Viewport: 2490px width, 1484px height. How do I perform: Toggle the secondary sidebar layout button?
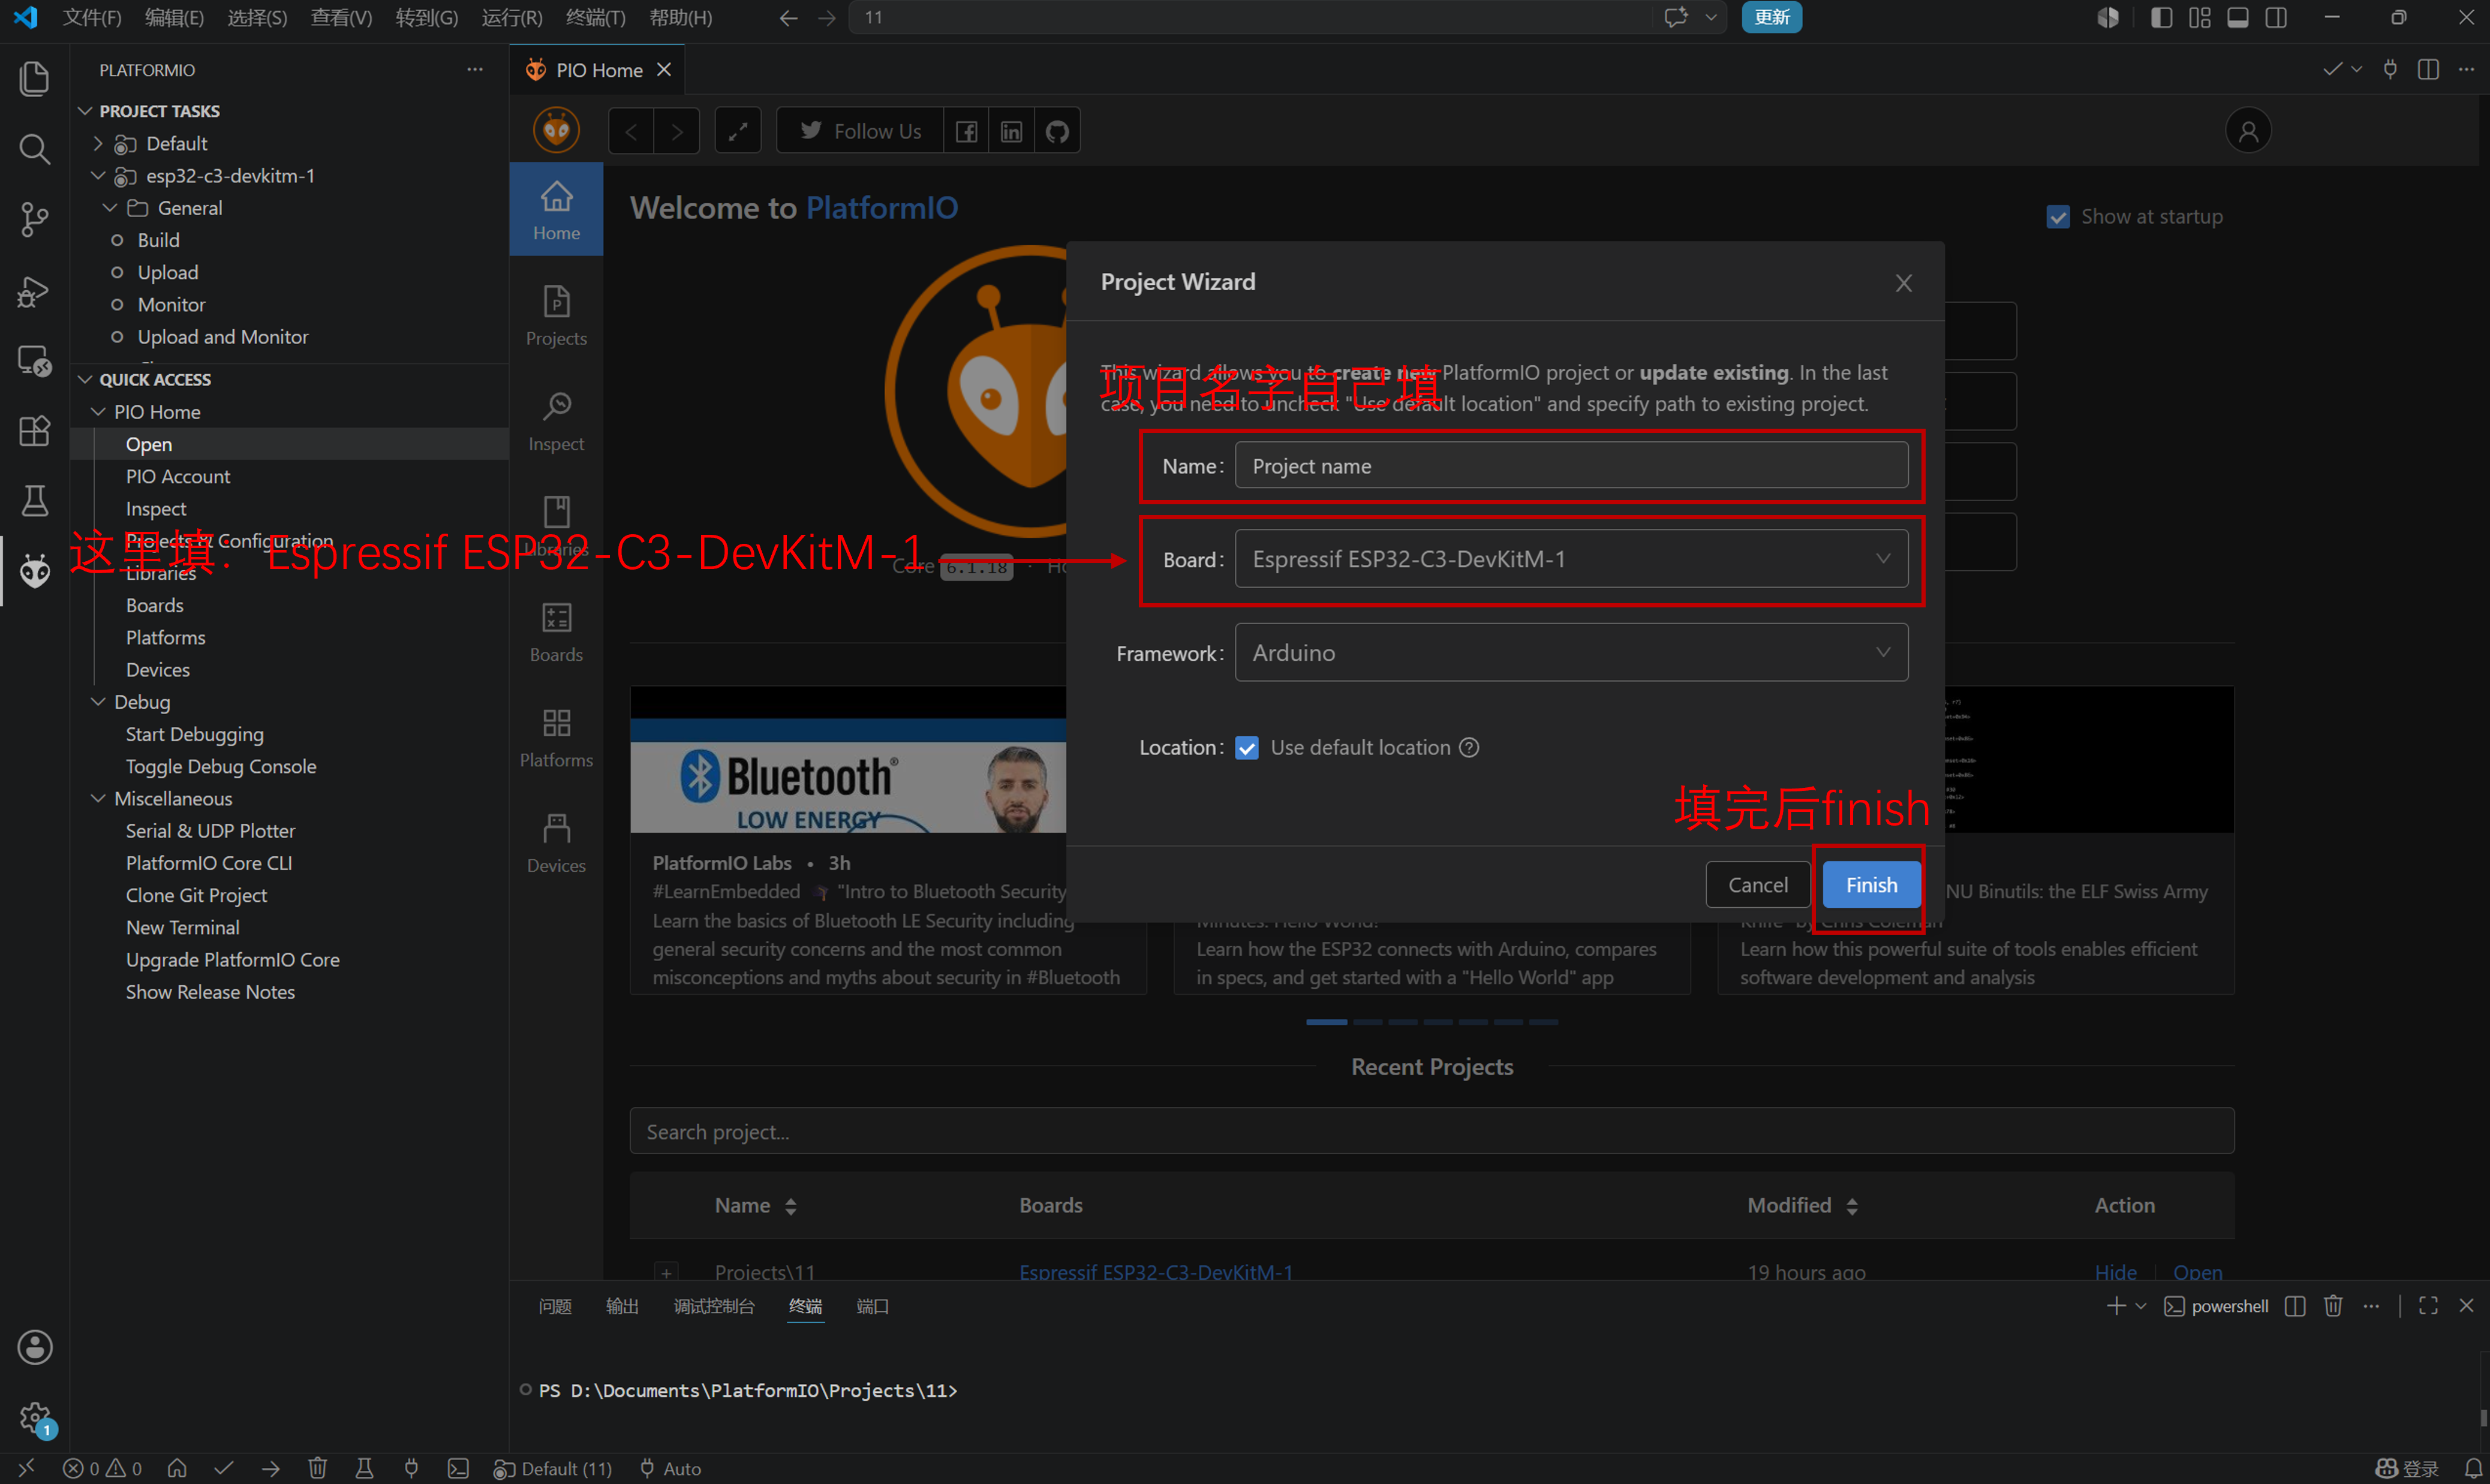[2276, 17]
